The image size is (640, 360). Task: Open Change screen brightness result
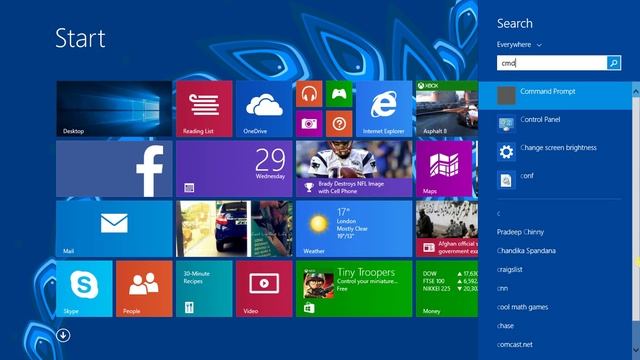pos(555,152)
